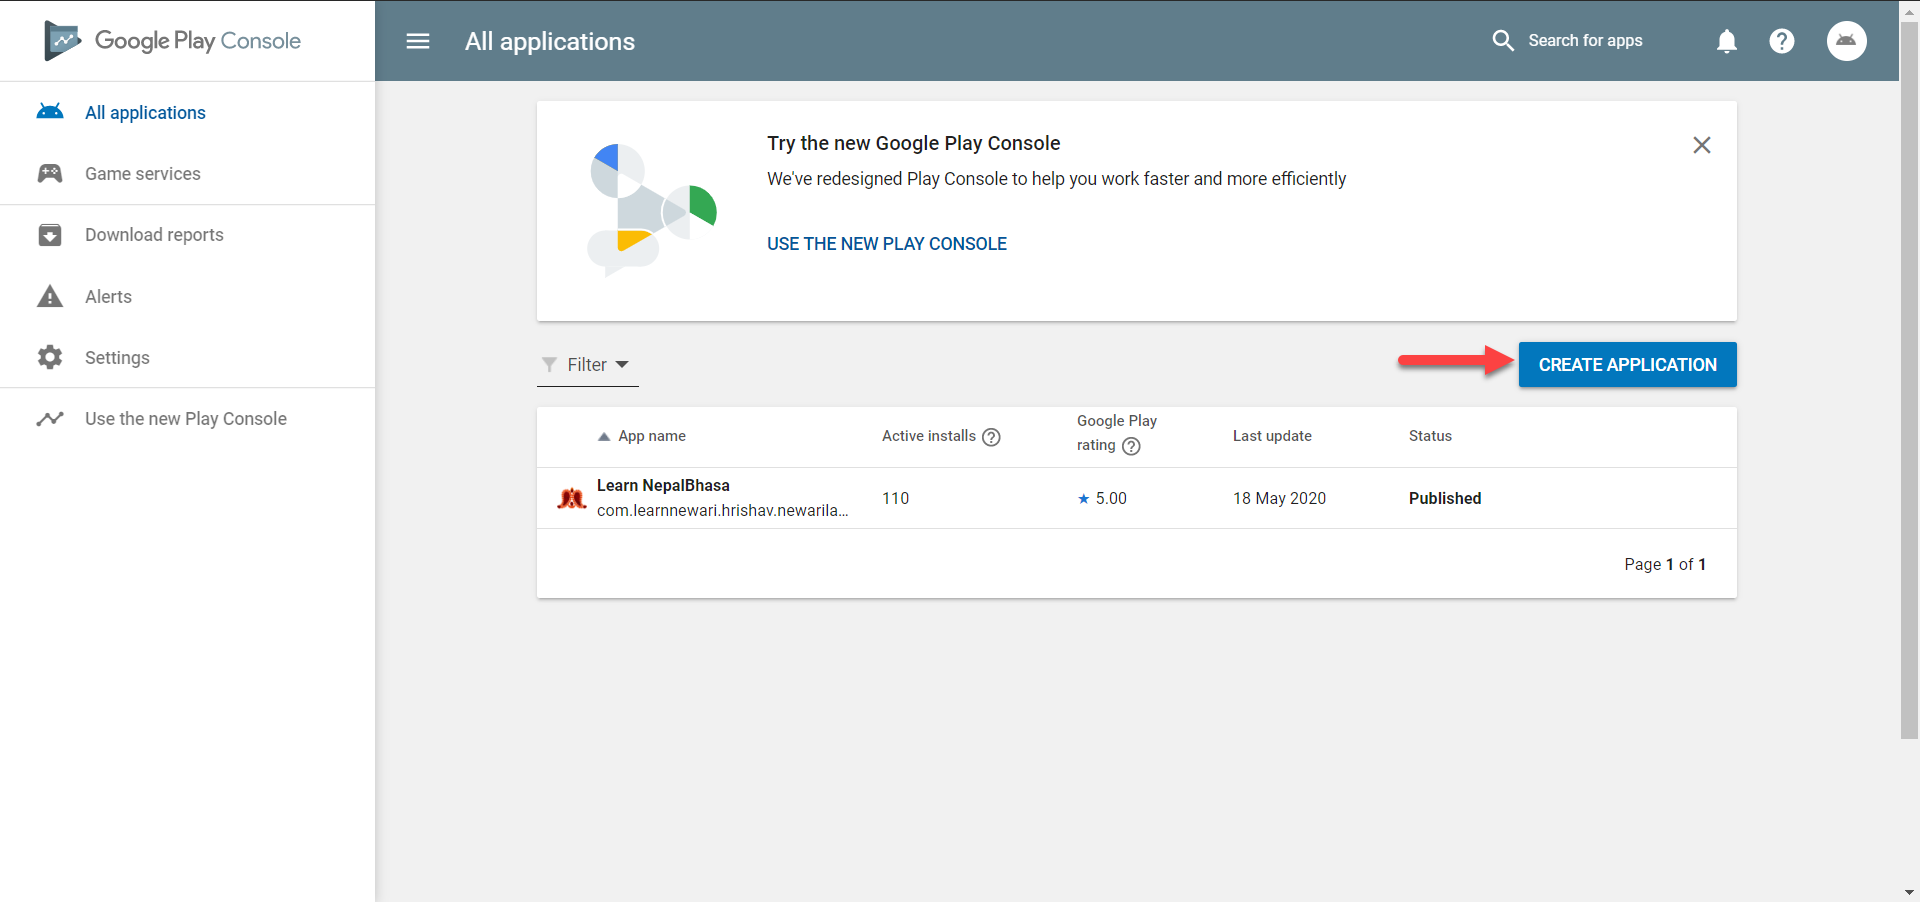Screen dimensions: 1920x902
Task: Open Settings in sidebar
Action: coord(117,358)
